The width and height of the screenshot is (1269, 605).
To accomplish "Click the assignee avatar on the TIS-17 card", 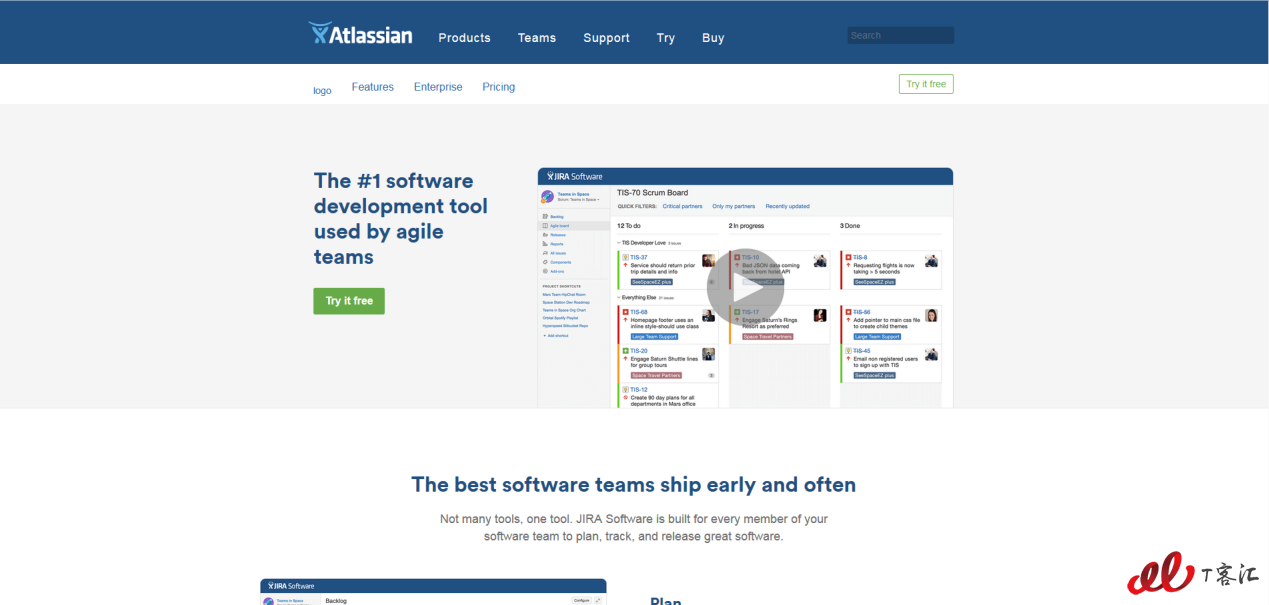I will (x=820, y=315).
